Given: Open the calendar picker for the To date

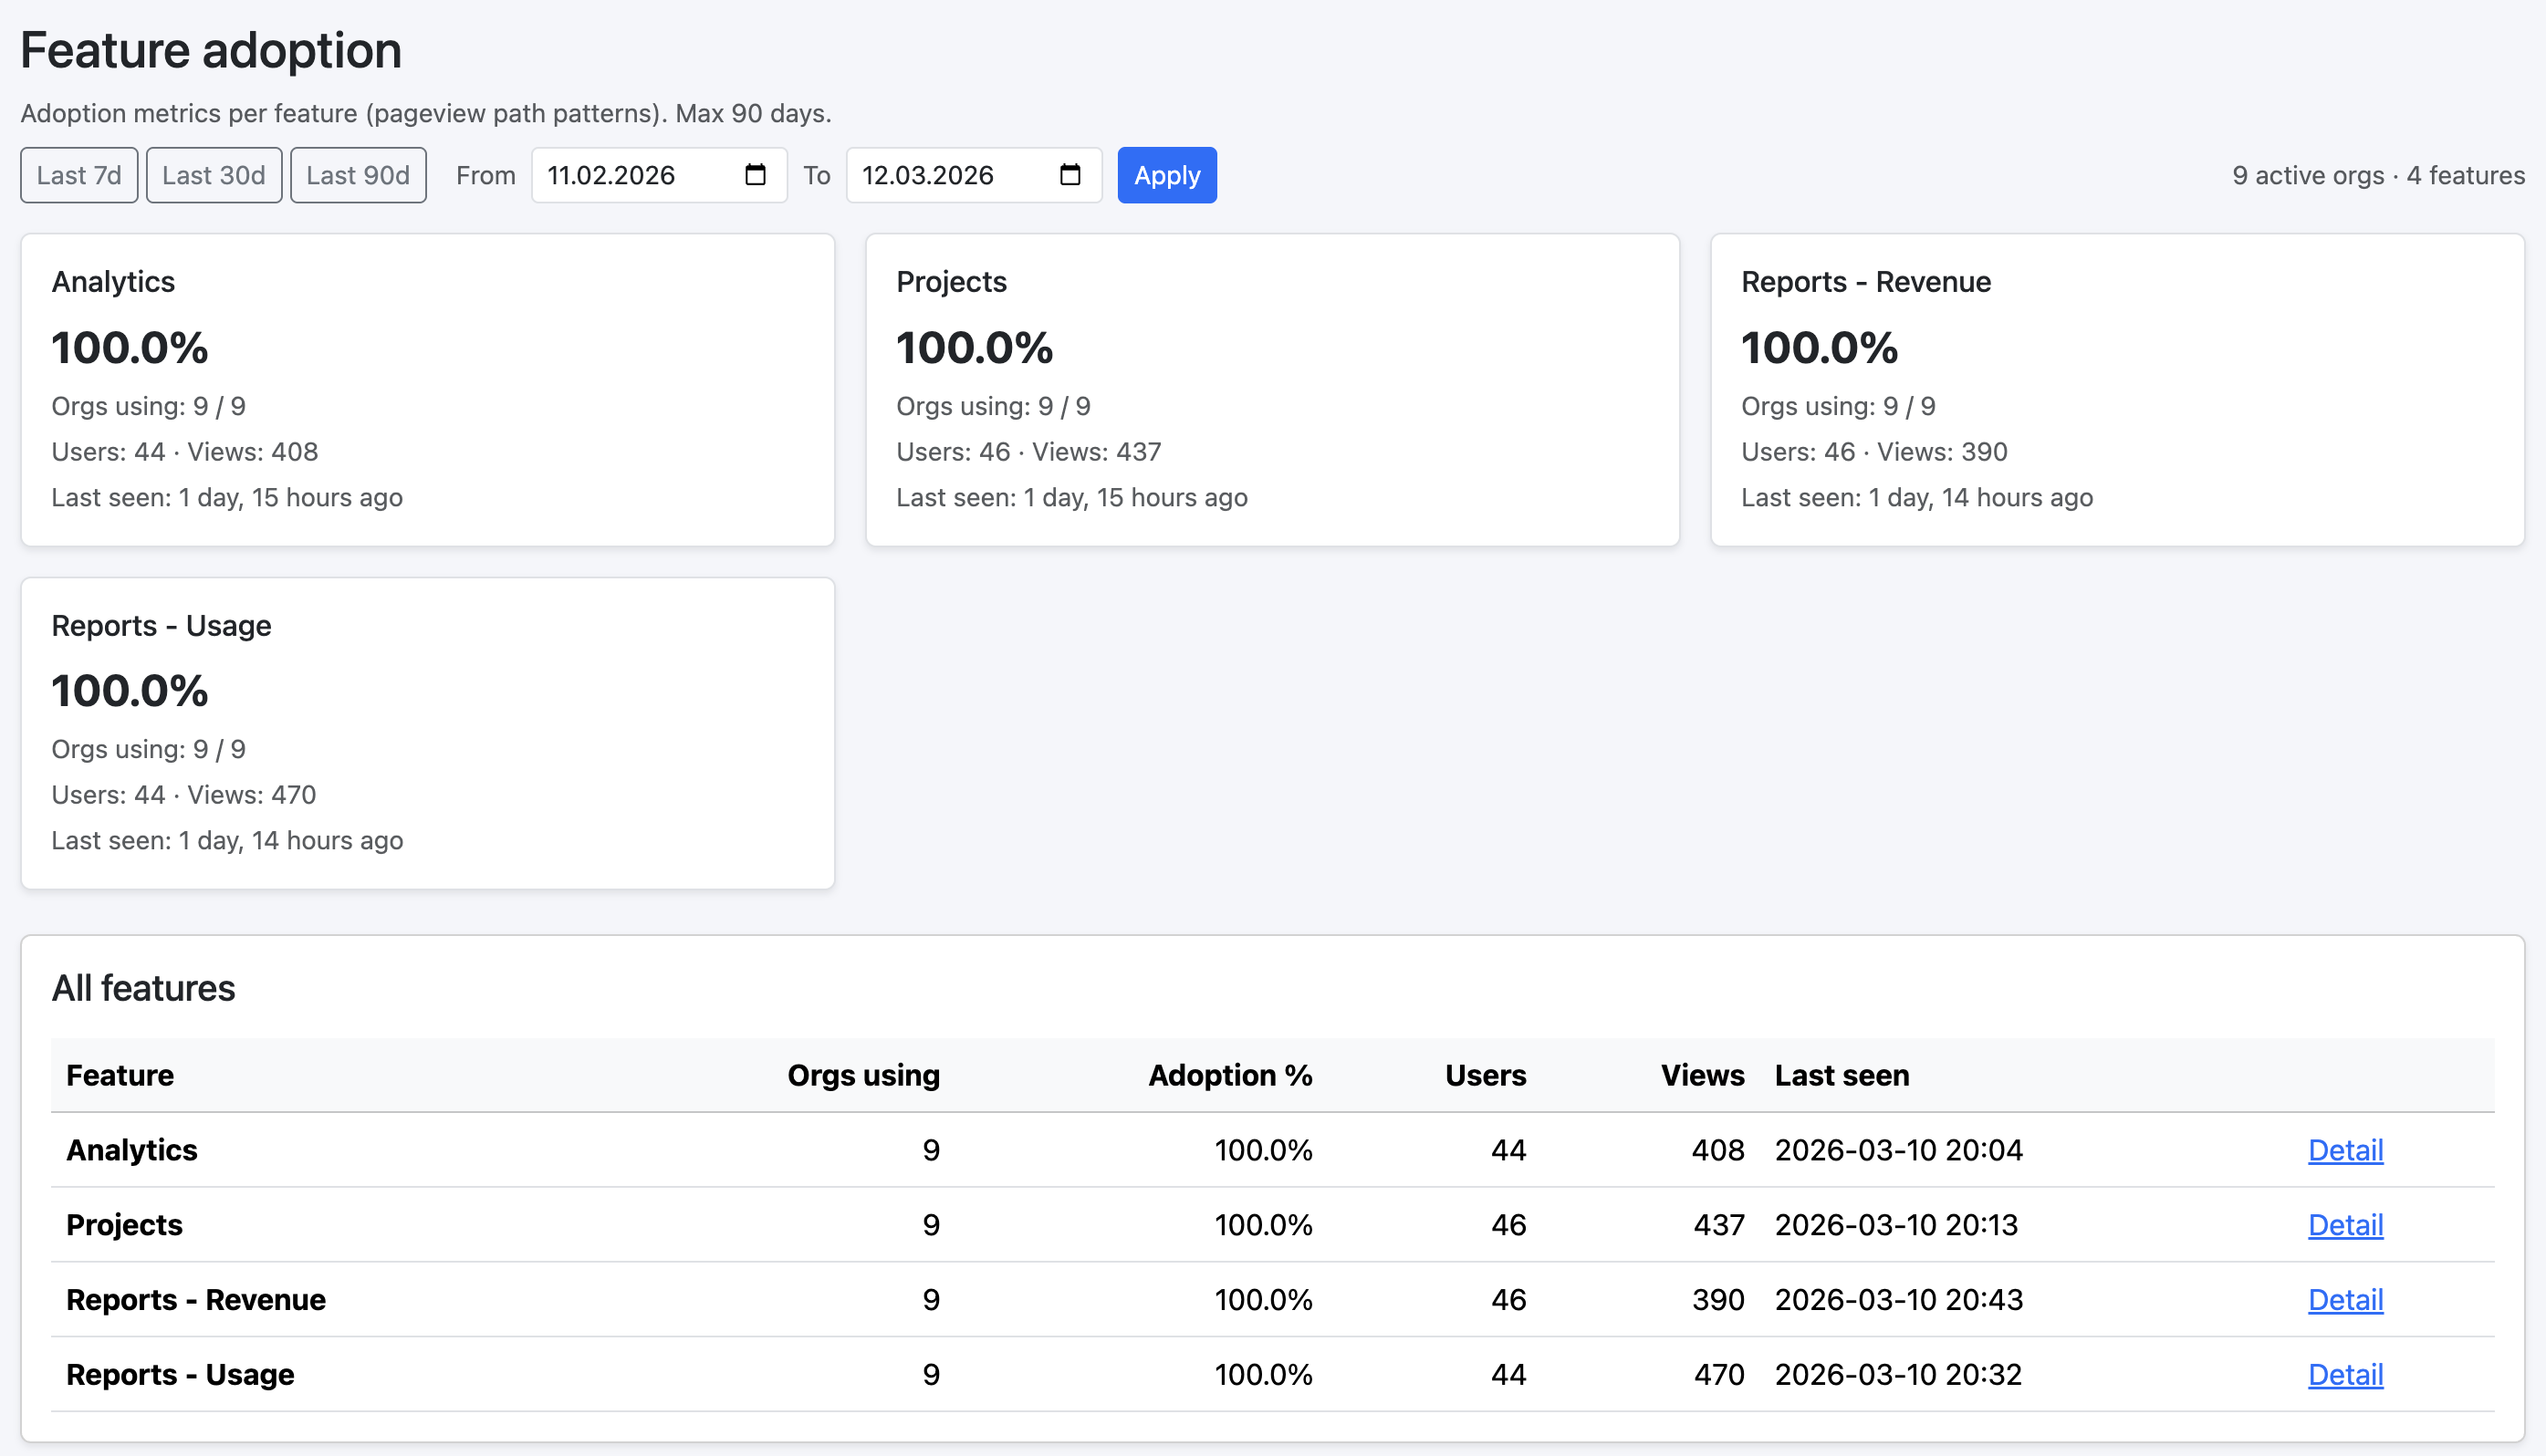Looking at the screenshot, I should [1070, 175].
